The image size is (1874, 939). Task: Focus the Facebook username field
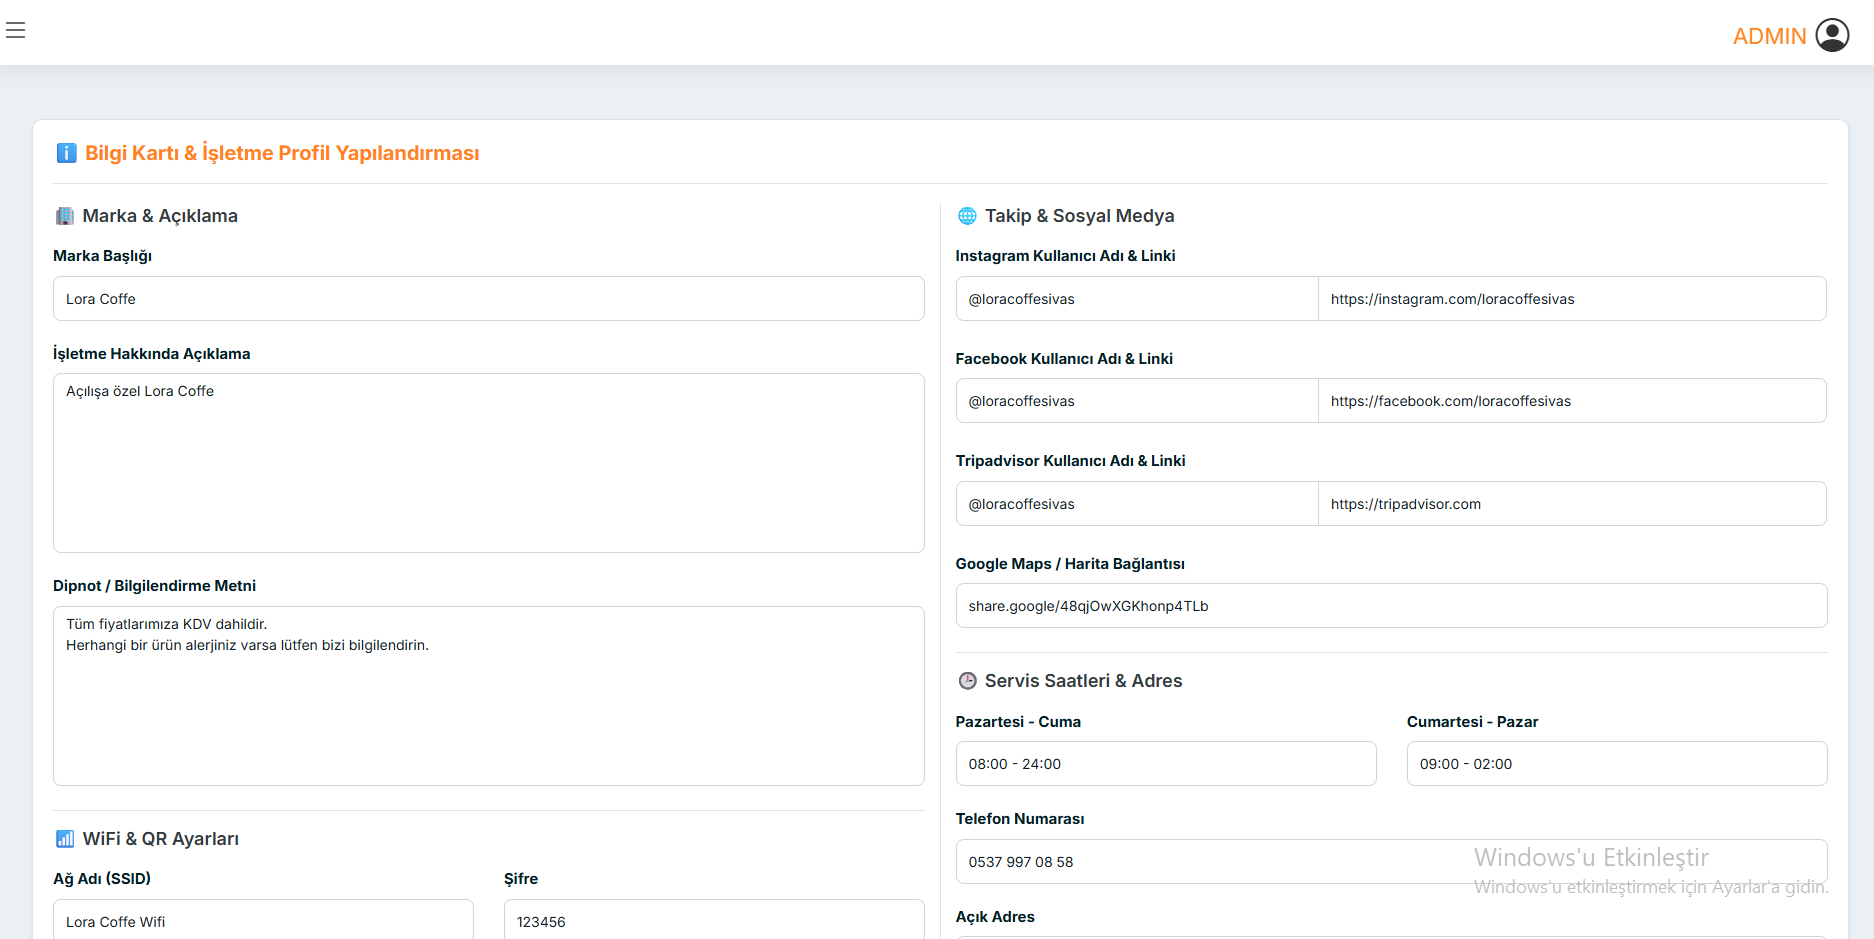[x=1137, y=401]
